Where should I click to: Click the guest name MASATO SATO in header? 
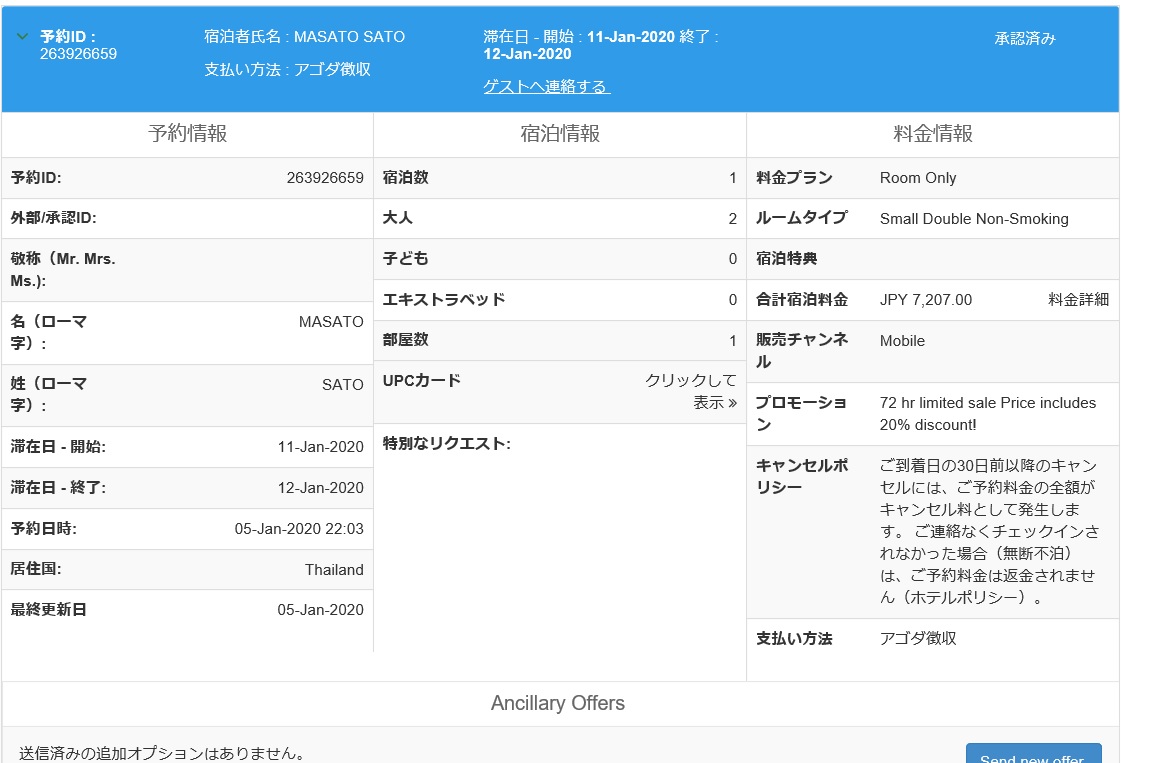(349, 37)
